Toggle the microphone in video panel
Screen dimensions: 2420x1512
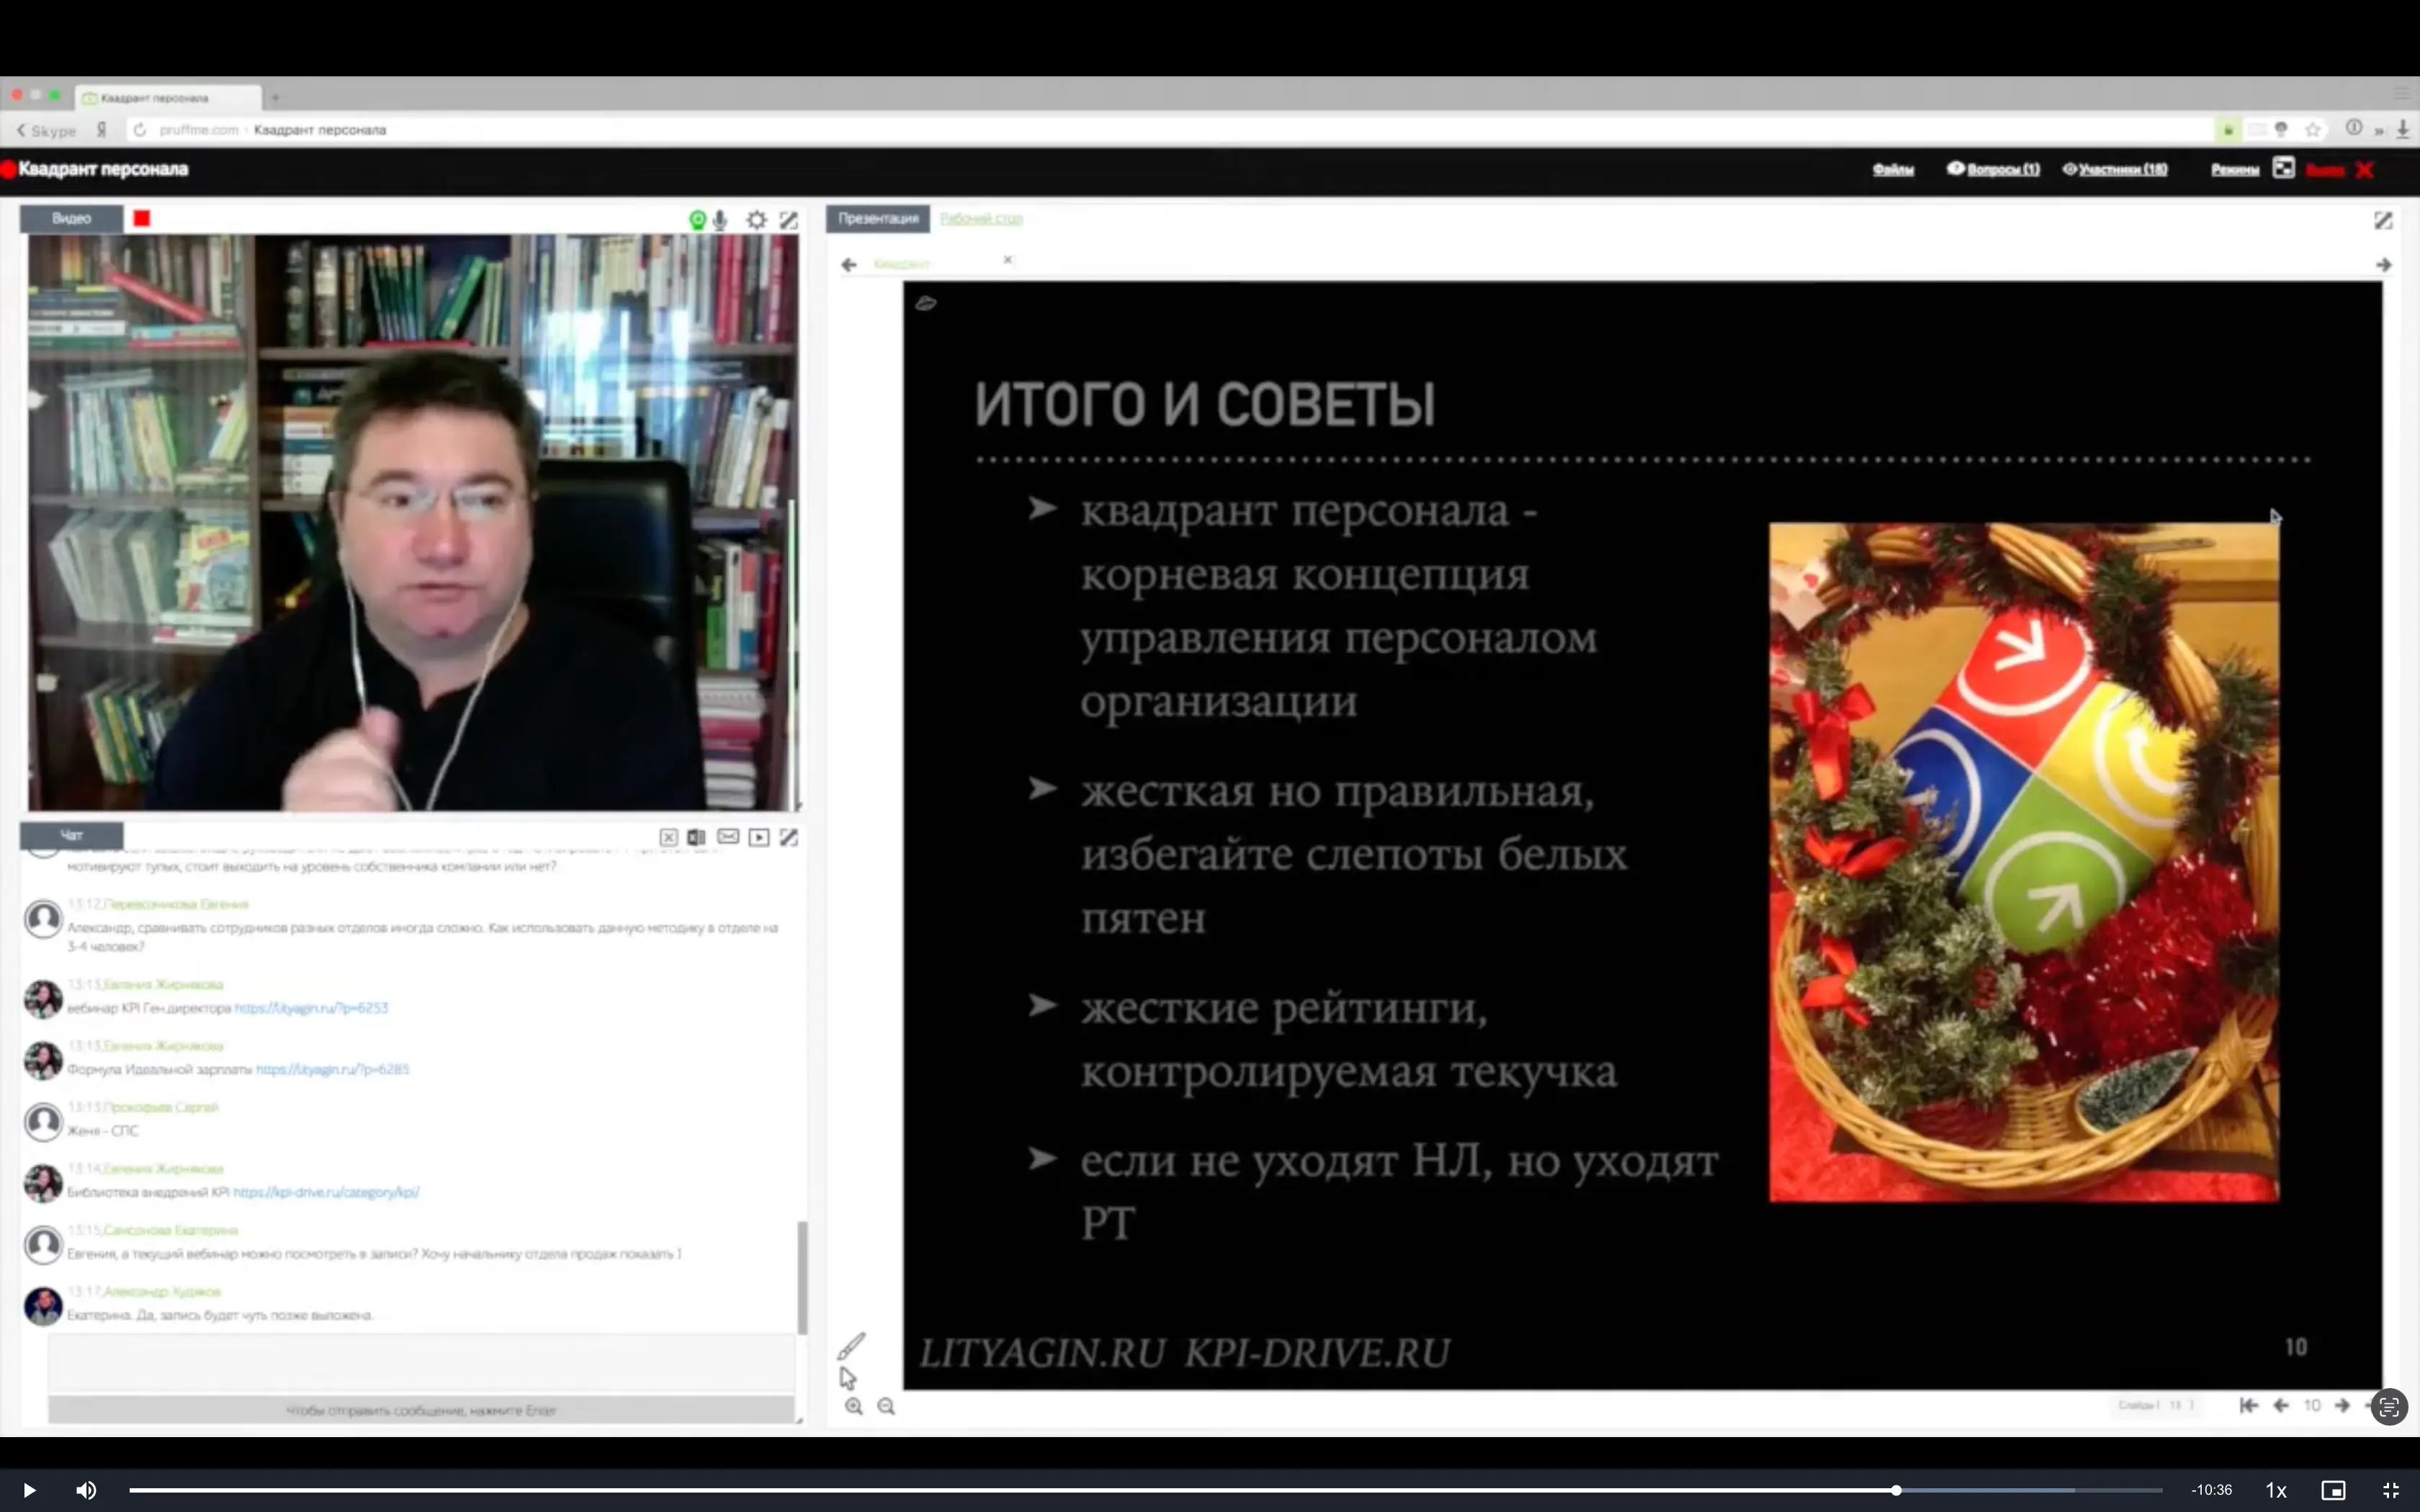[x=720, y=219]
